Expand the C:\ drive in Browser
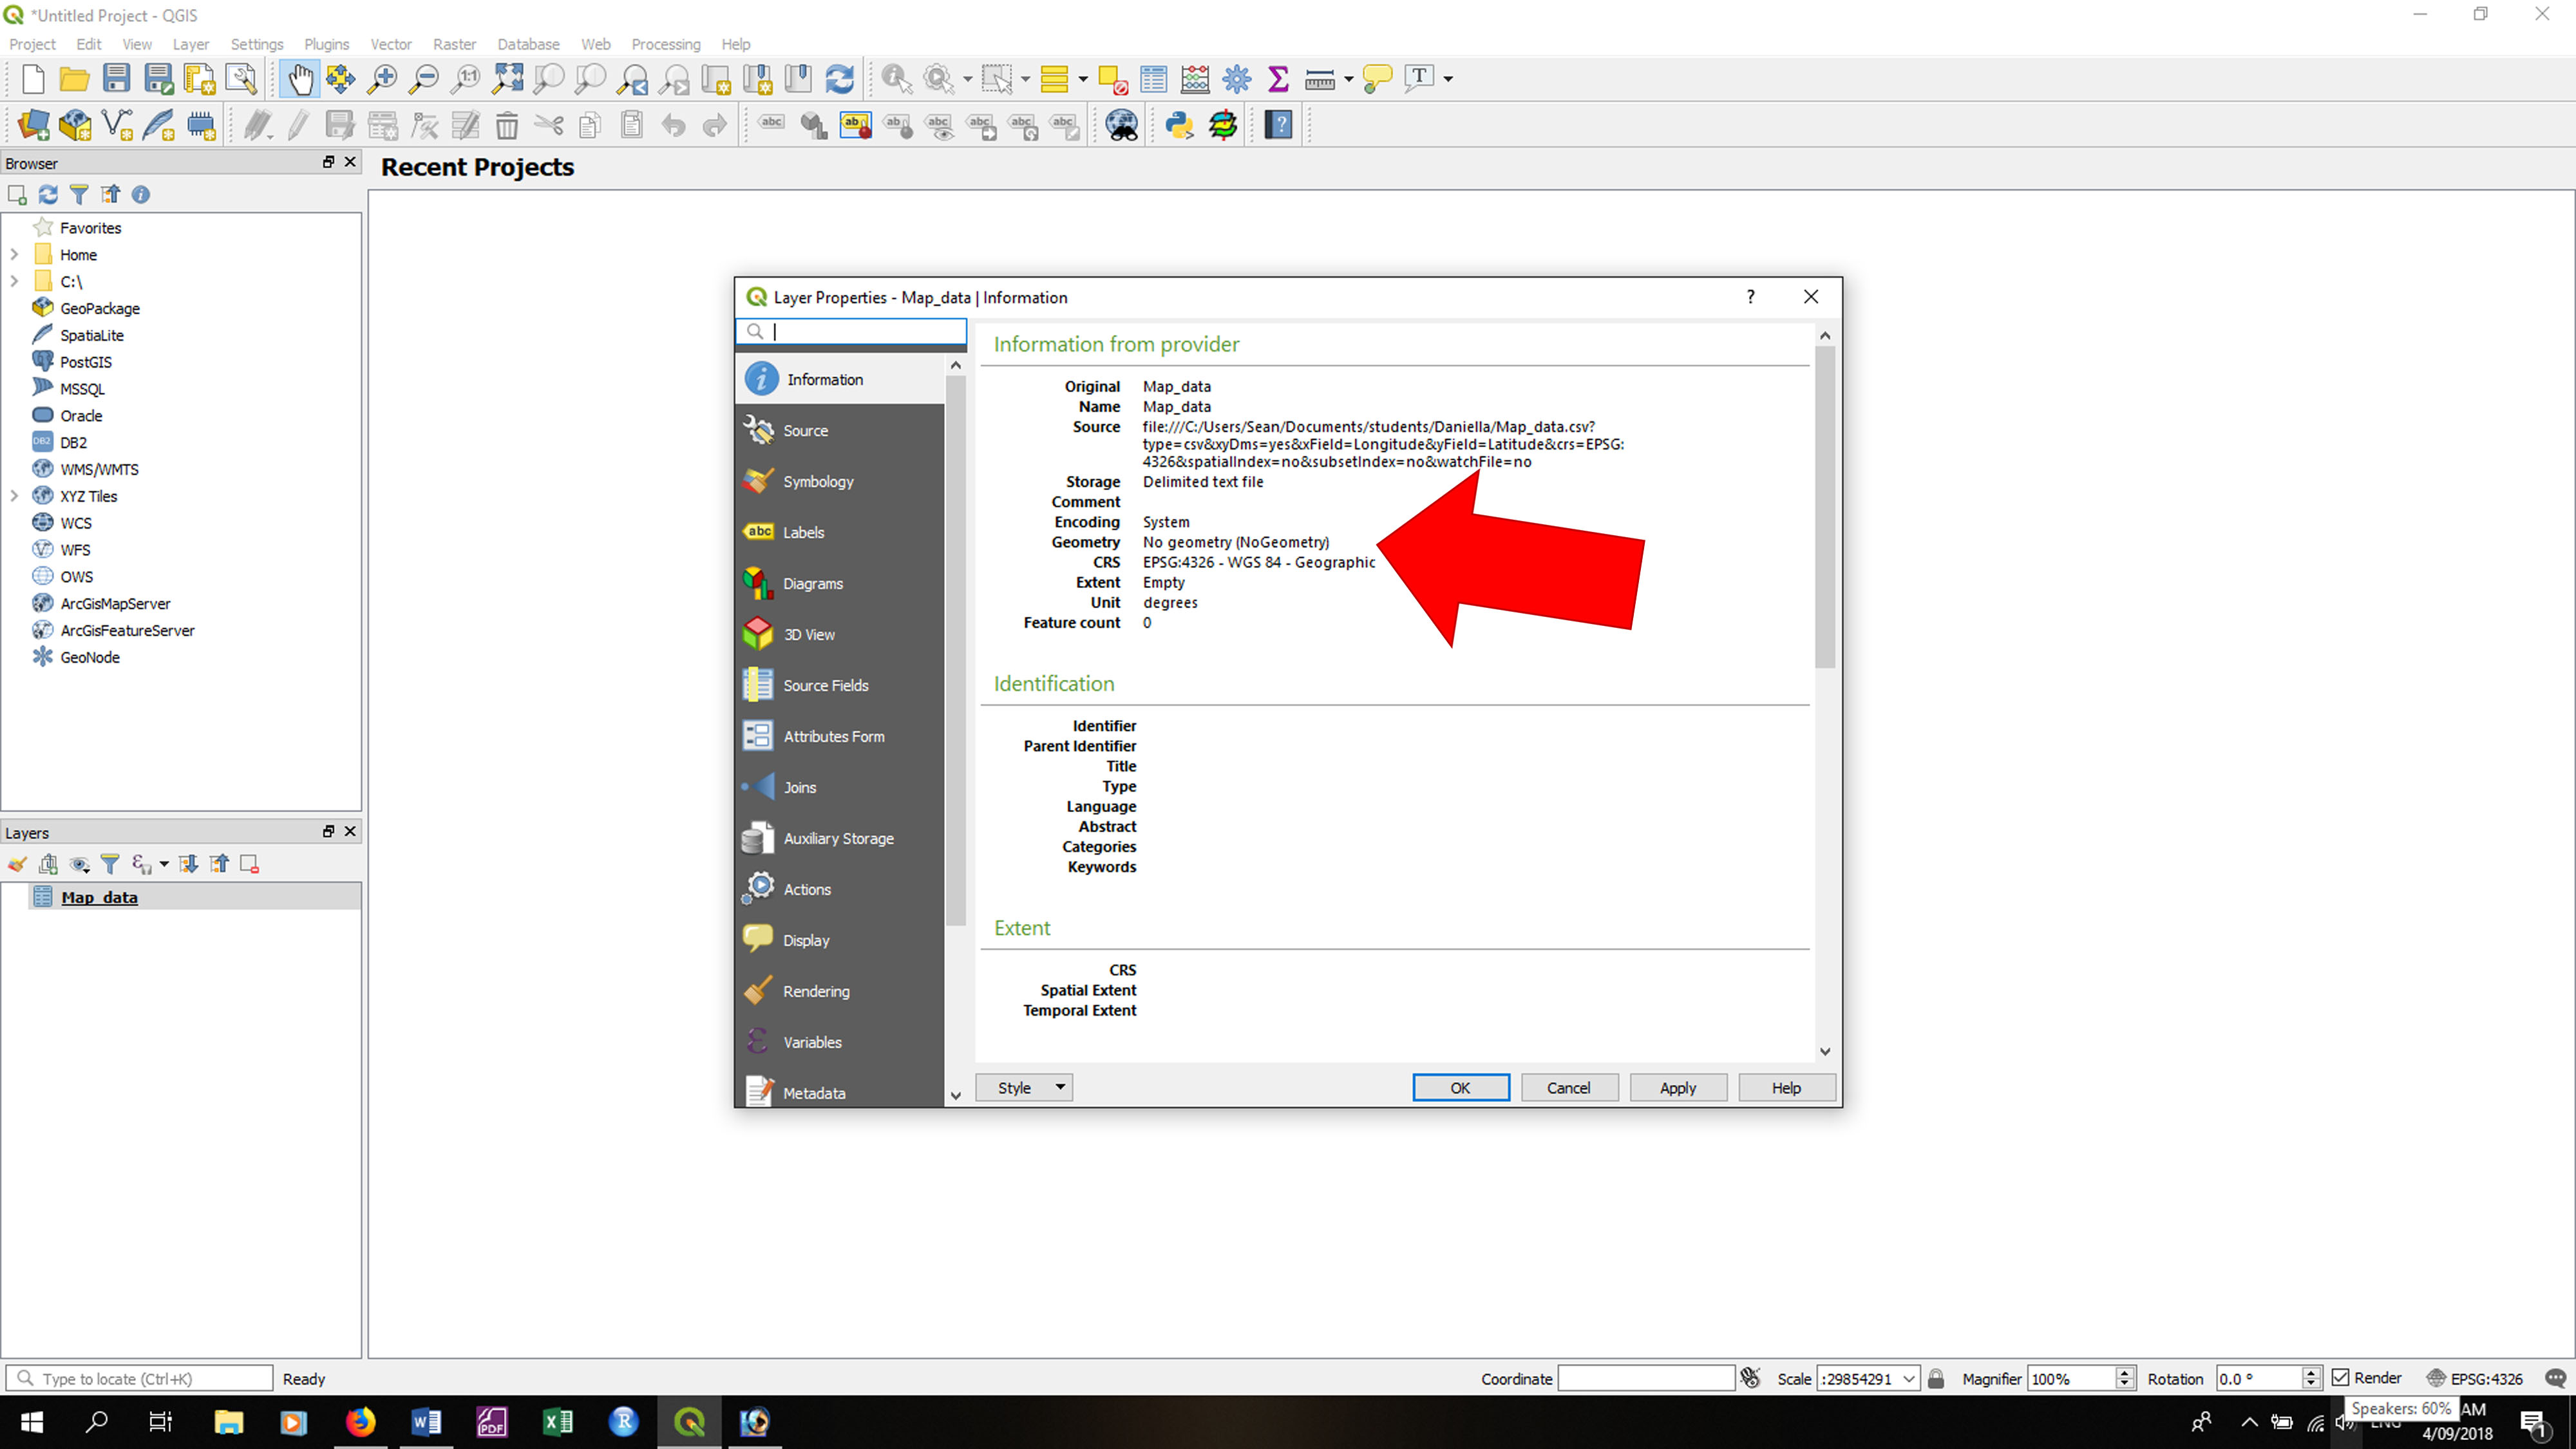Screen dimensions: 2576x1449 tap(14, 281)
